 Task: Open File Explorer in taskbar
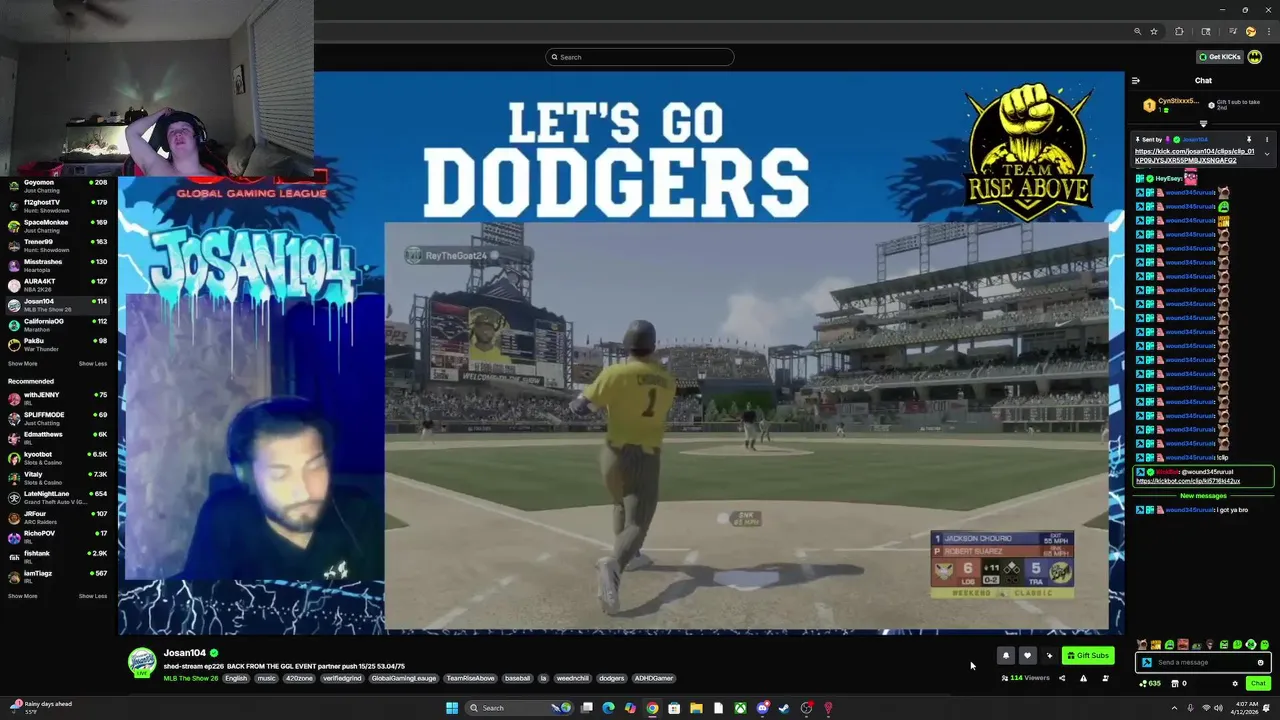[x=696, y=708]
